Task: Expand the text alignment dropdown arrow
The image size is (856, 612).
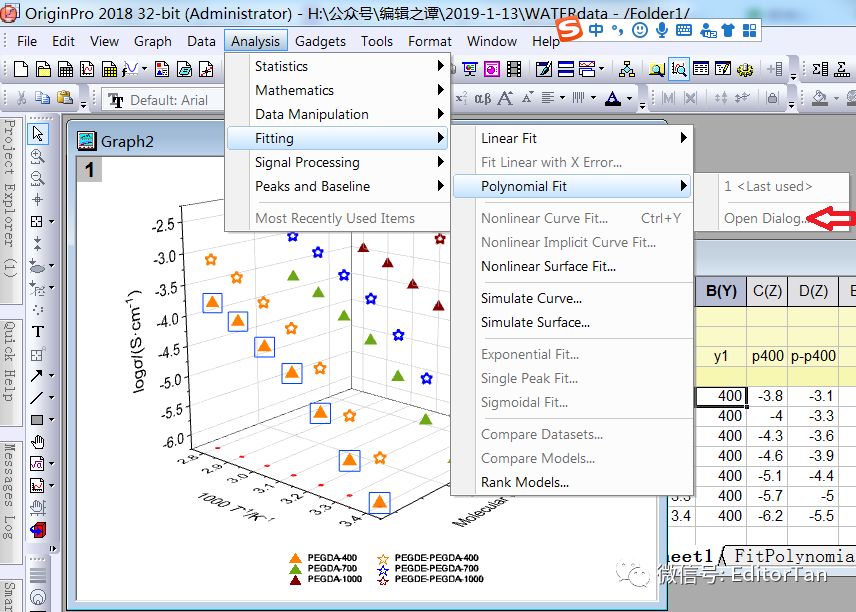Action: coord(562,98)
